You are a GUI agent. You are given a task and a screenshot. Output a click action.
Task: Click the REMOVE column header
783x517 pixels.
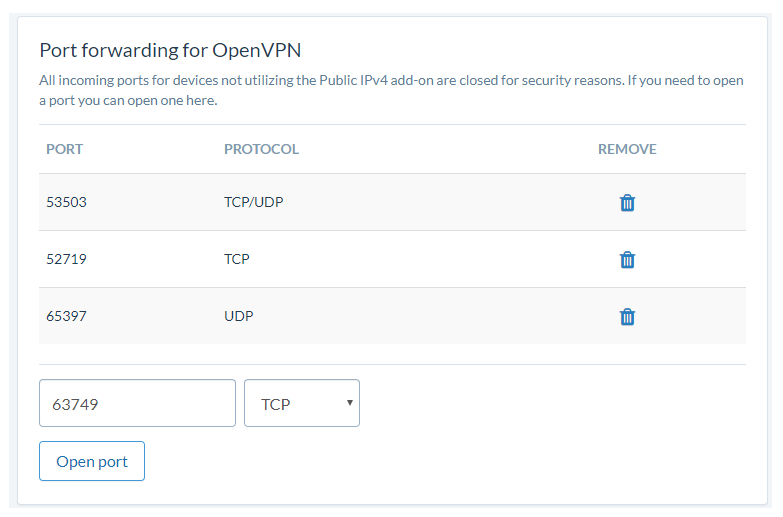tap(627, 149)
